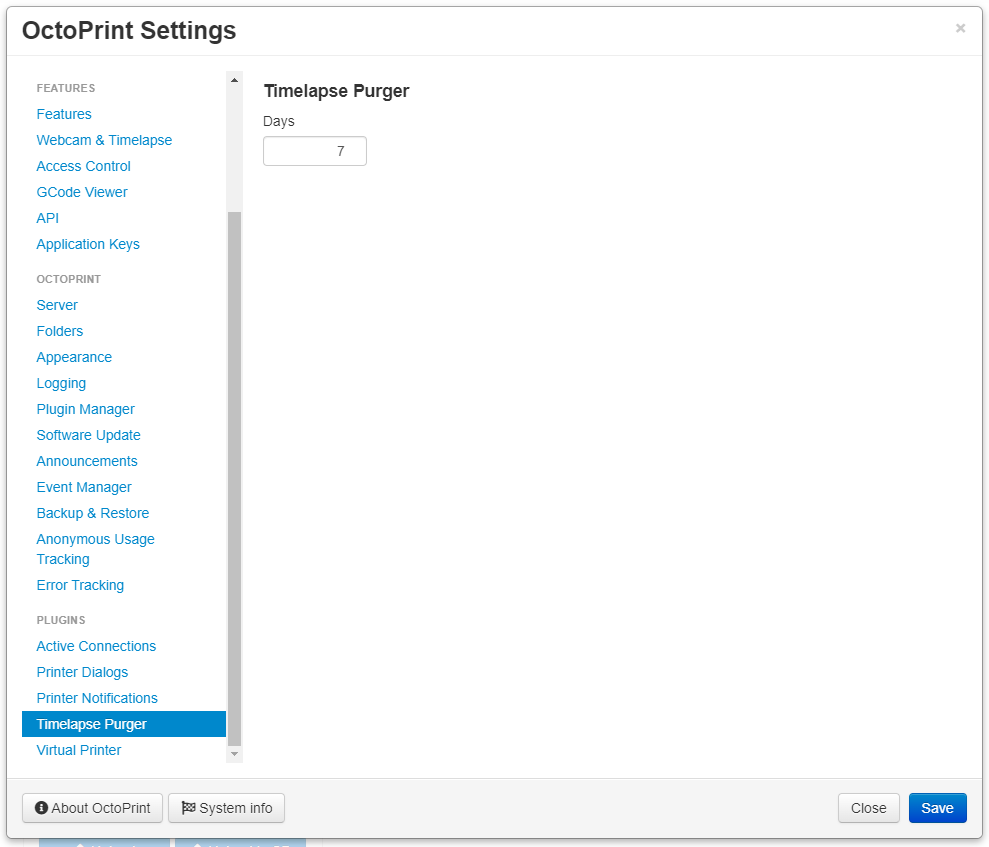989x847 pixels.
Task: Open Virtual Printer plugin settings
Action: (79, 751)
